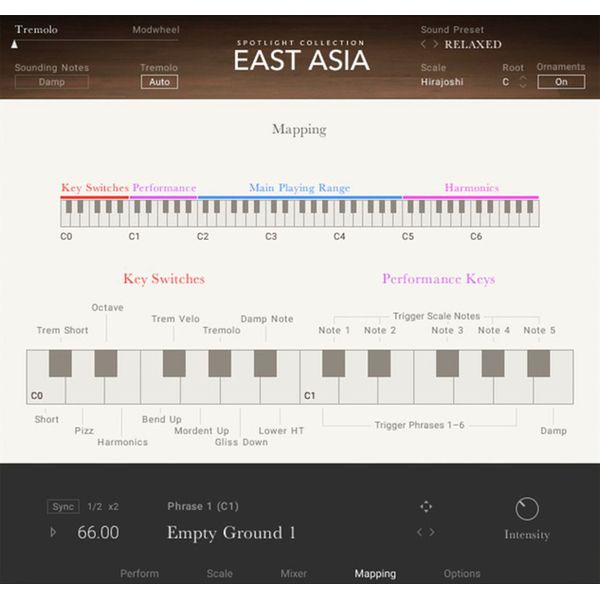This screenshot has height=600, width=600.
Task: Click the Note 5 black key
Action: click(x=539, y=363)
